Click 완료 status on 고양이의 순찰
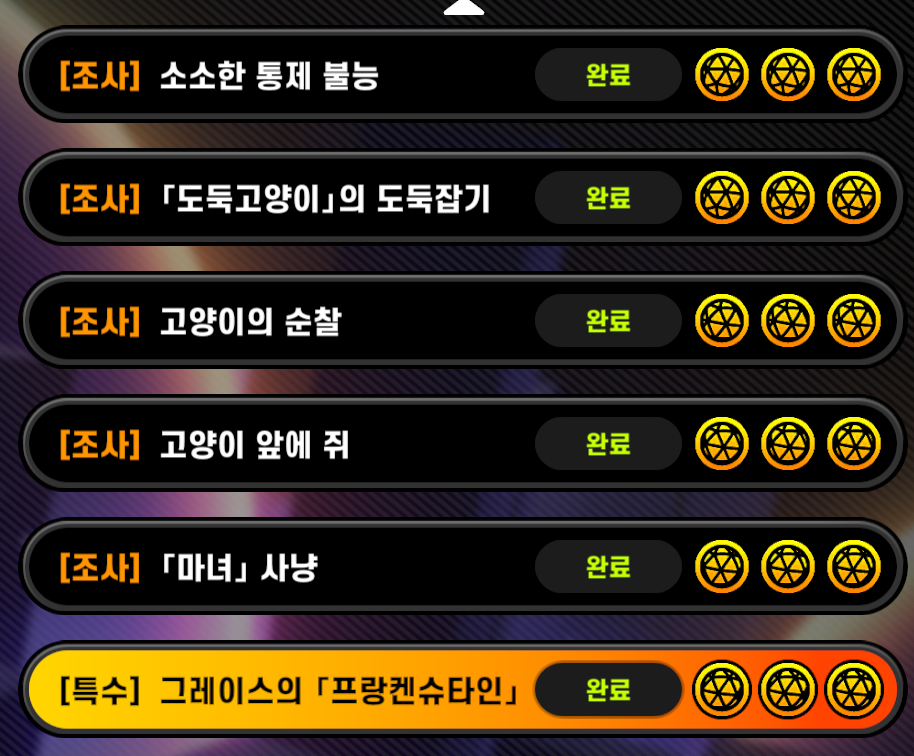Screen dimensions: 914x756 (608, 321)
